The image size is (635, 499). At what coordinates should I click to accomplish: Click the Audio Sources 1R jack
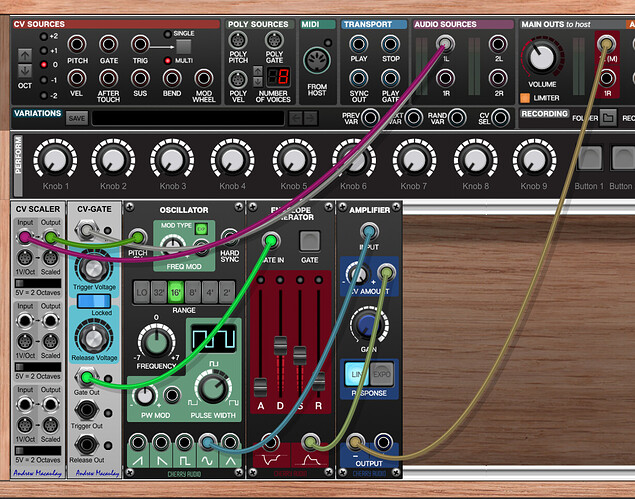pos(445,78)
